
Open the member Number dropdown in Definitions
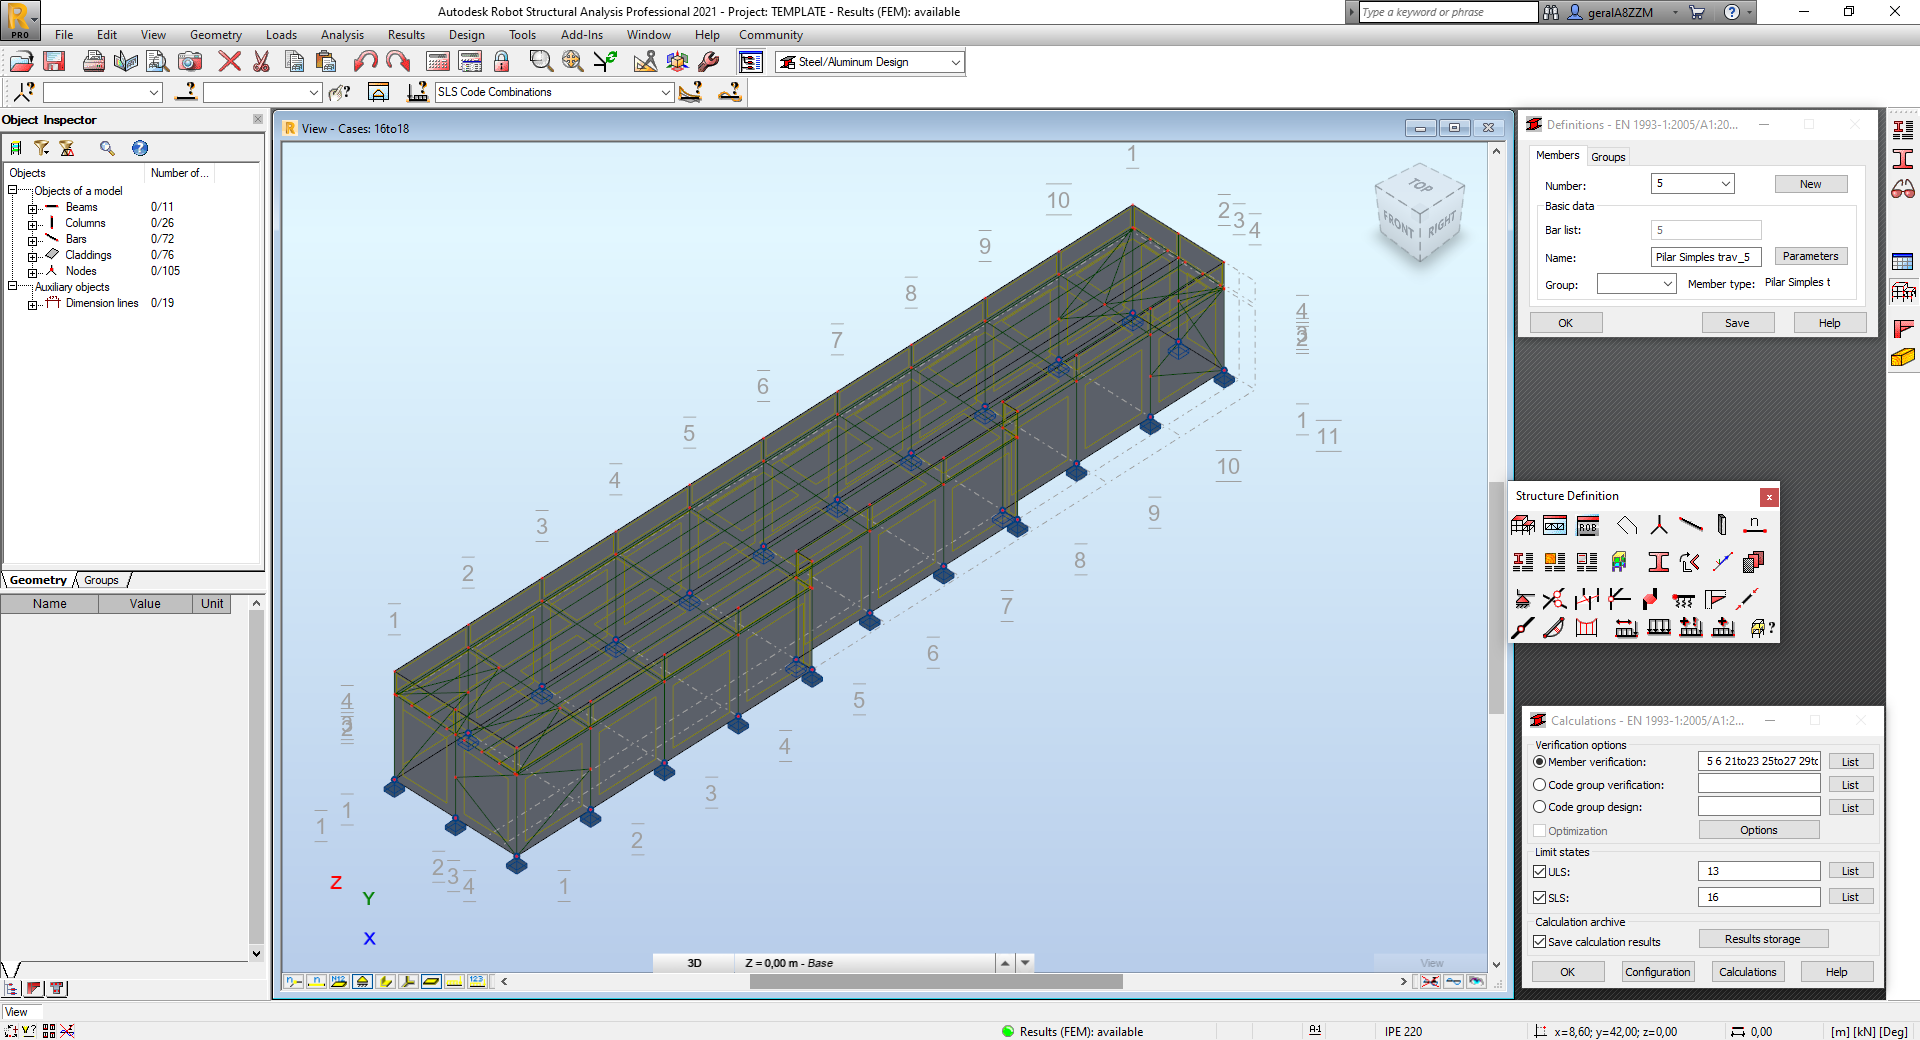[x=1726, y=184]
